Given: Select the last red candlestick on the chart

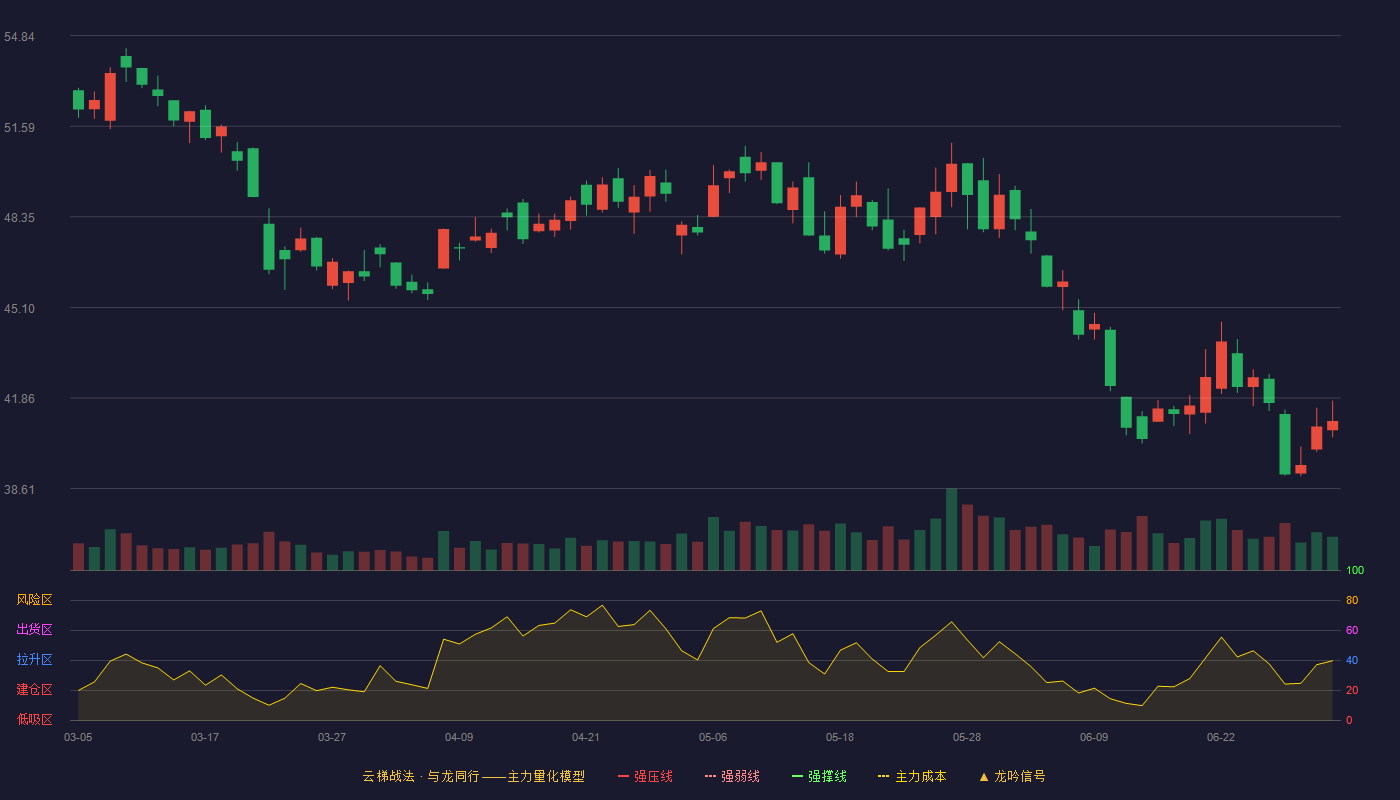Looking at the screenshot, I should tap(1332, 425).
